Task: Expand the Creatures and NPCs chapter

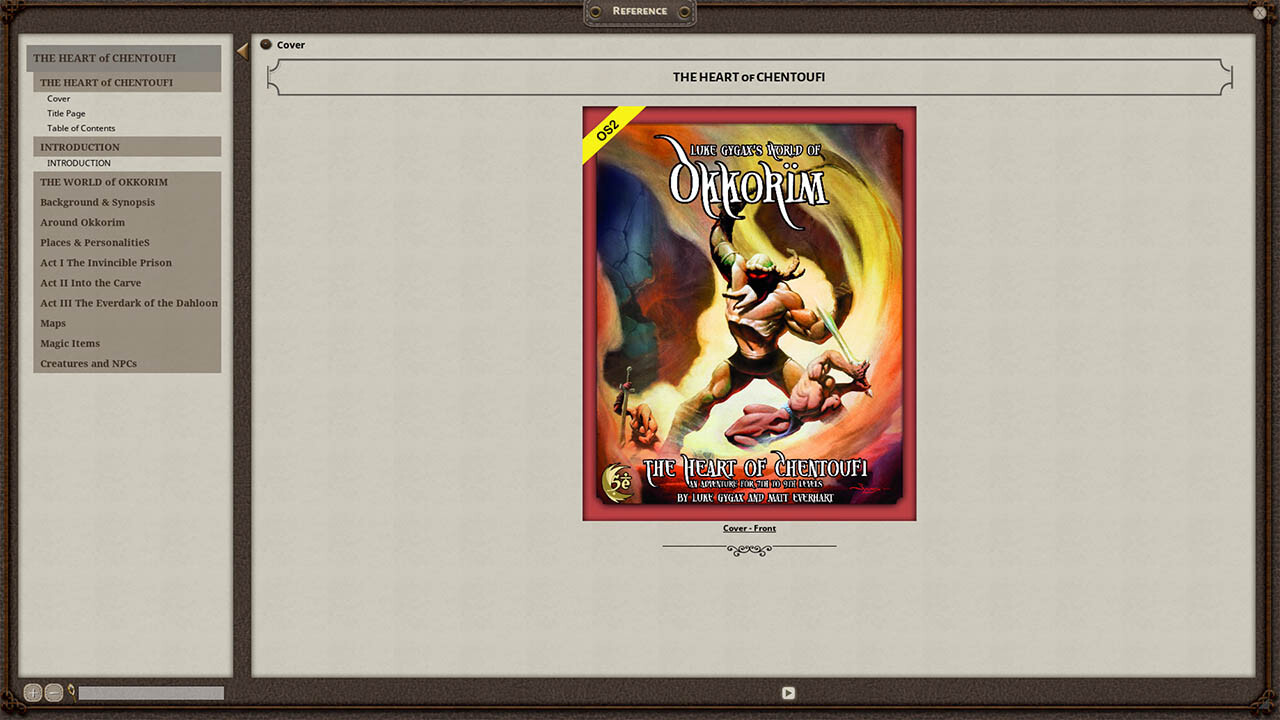Action: click(127, 363)
